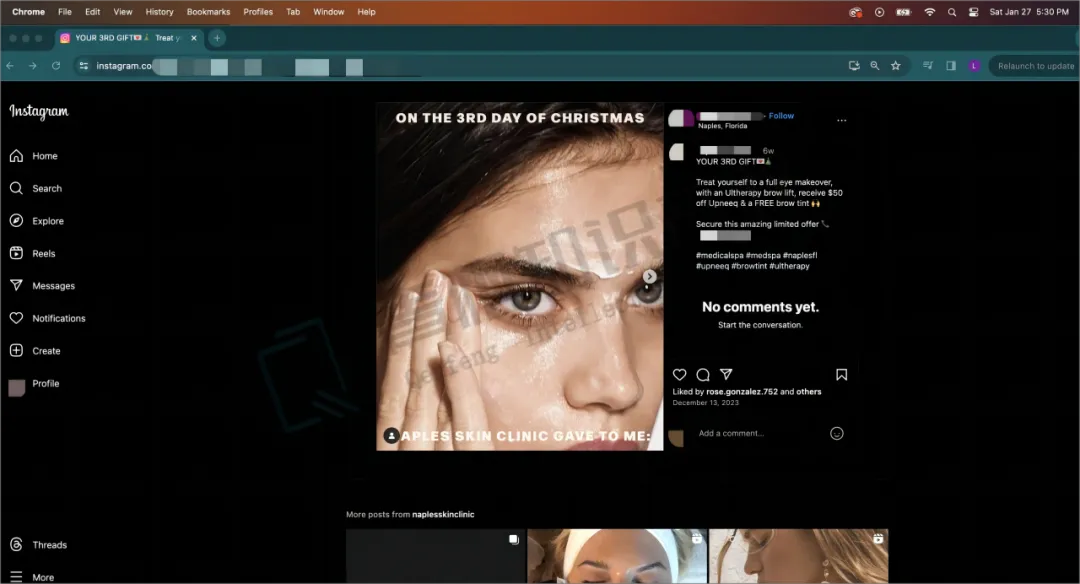Open Reels in sidebar
Viewport: 1080px width, 584px height.
[x=32, y=253]
